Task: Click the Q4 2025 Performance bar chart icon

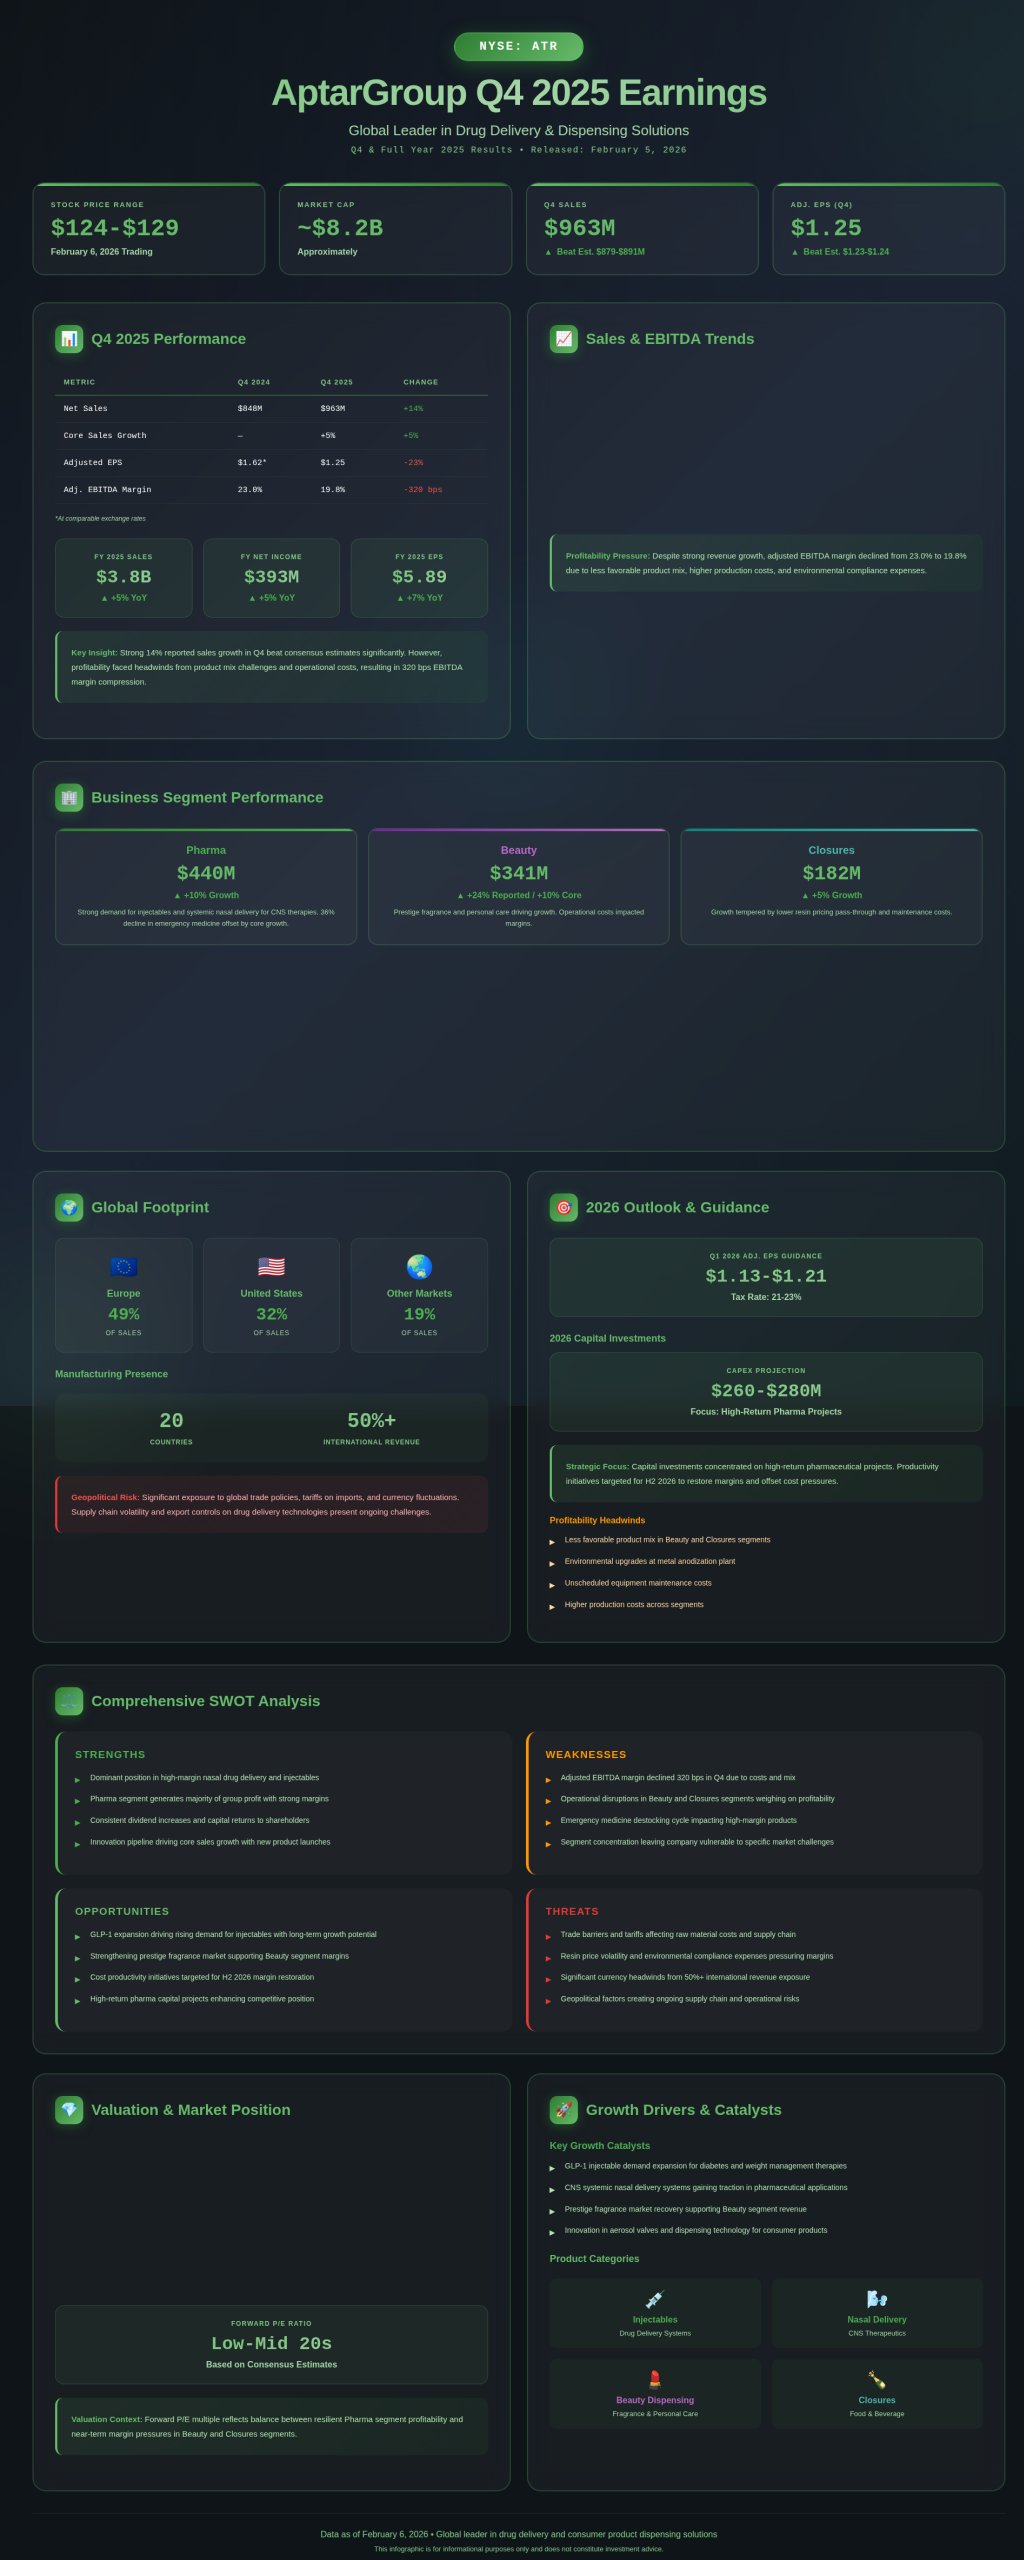Action: pyautogui.click(x=69, y=339)
